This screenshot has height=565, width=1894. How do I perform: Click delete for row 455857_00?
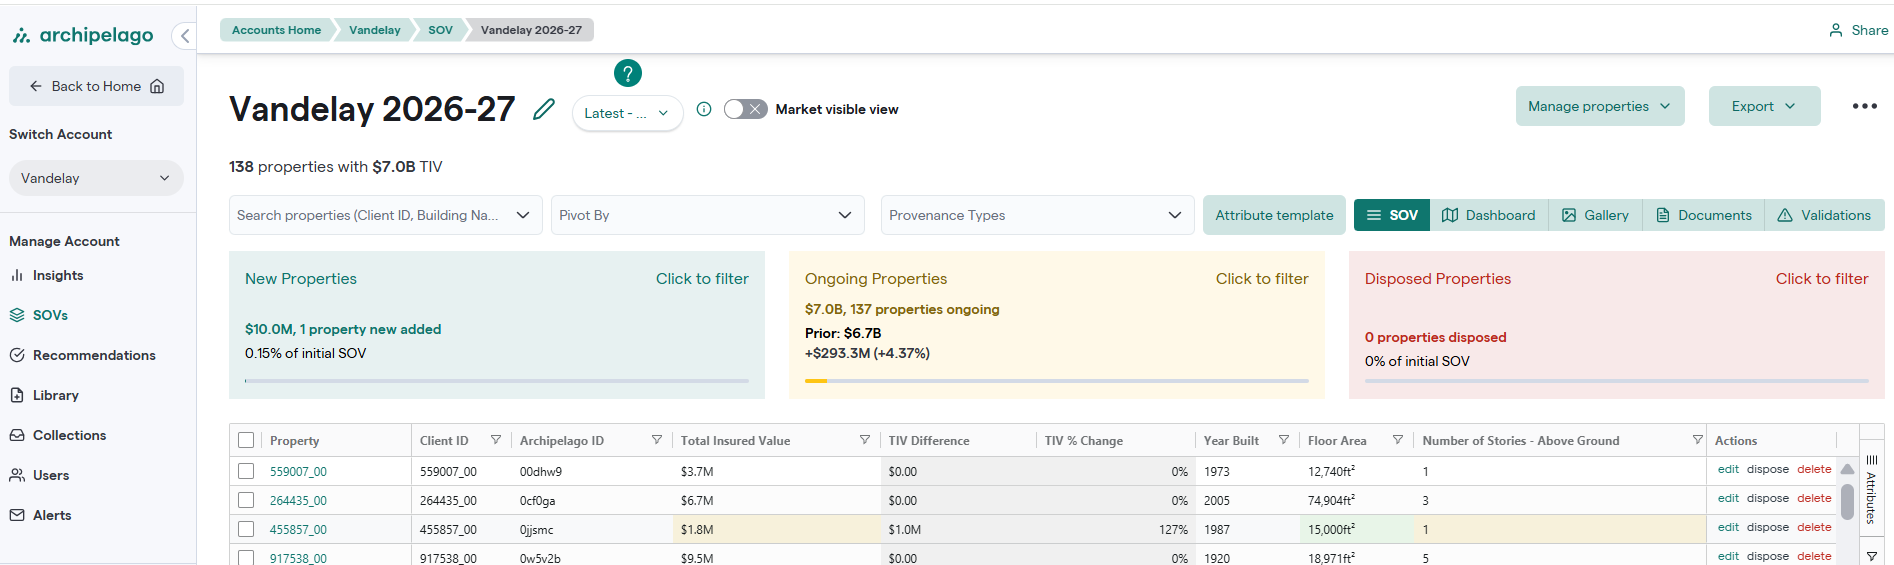coord(1814,527)
